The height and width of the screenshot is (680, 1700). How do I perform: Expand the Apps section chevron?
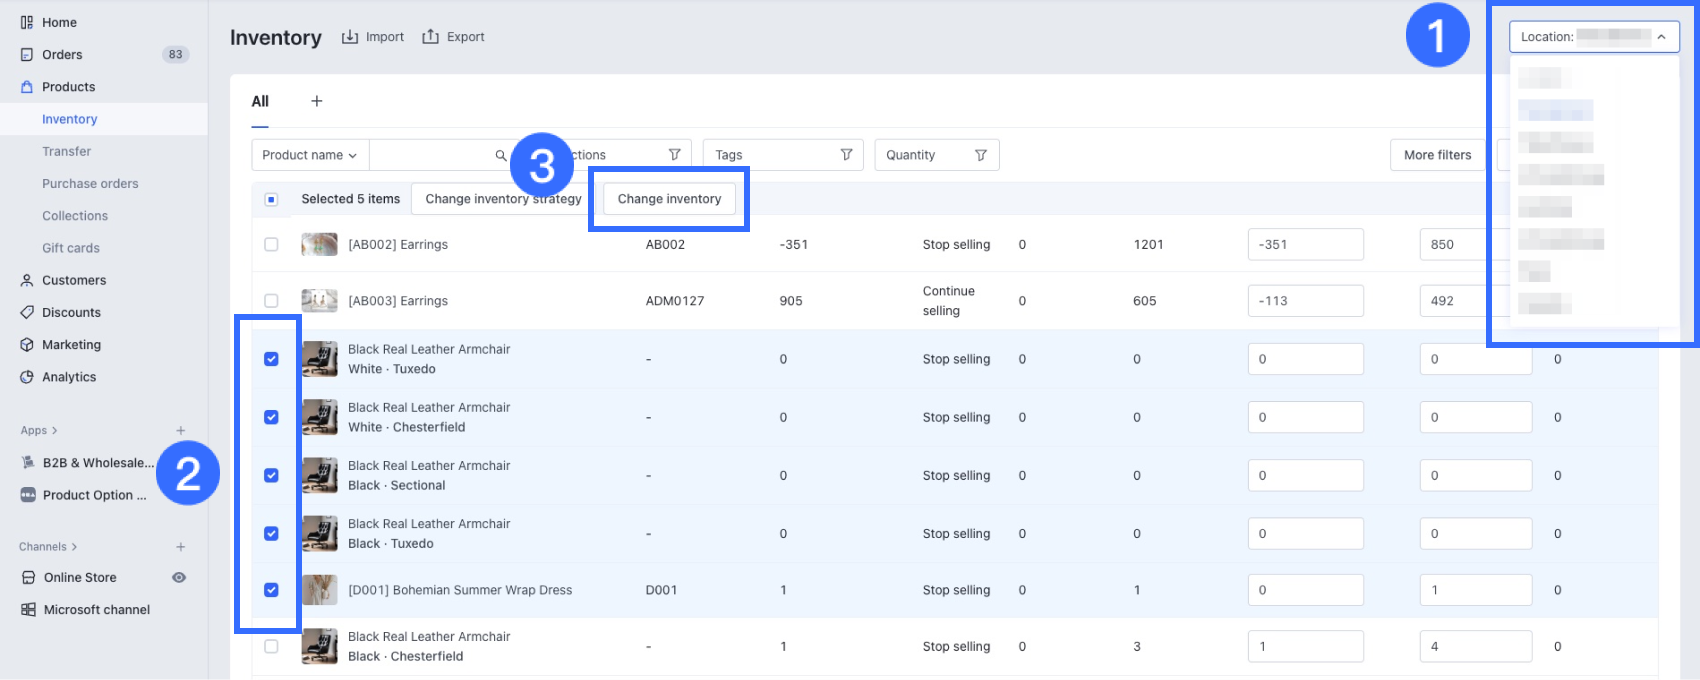point(54,431)
